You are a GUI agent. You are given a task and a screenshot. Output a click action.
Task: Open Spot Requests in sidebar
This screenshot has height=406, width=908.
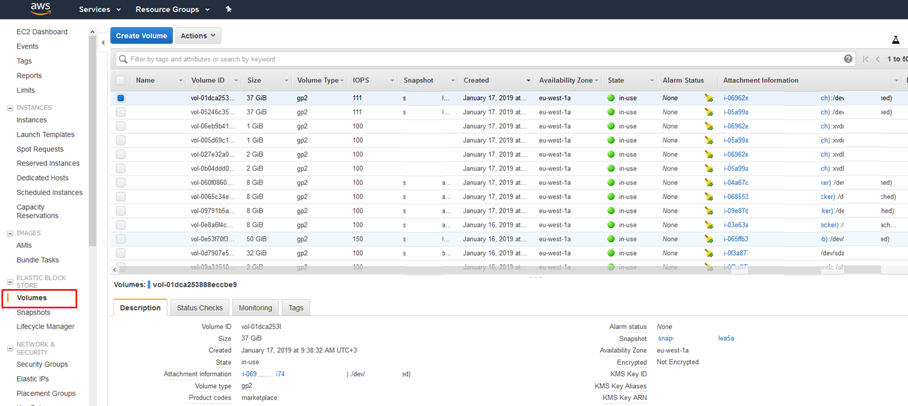click(x=40, y=149)
